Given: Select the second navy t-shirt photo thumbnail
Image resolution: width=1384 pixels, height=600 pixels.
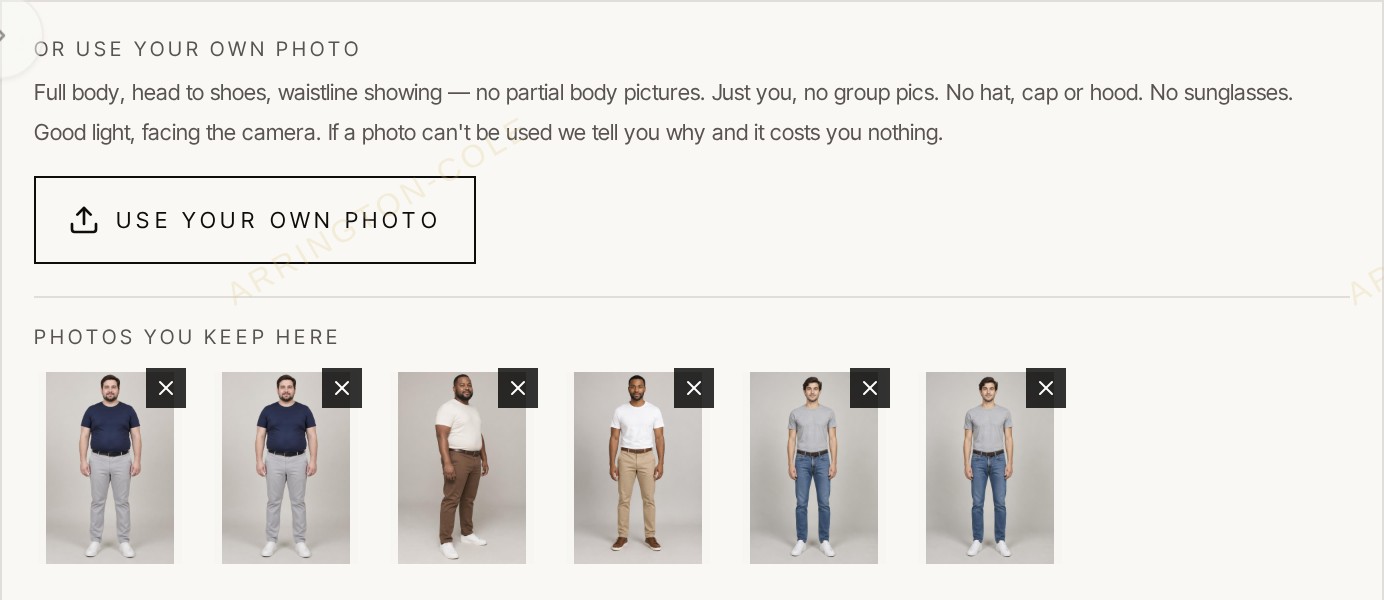Looking at the screenshot, I should pyautogui.click(x=286, y=468).
